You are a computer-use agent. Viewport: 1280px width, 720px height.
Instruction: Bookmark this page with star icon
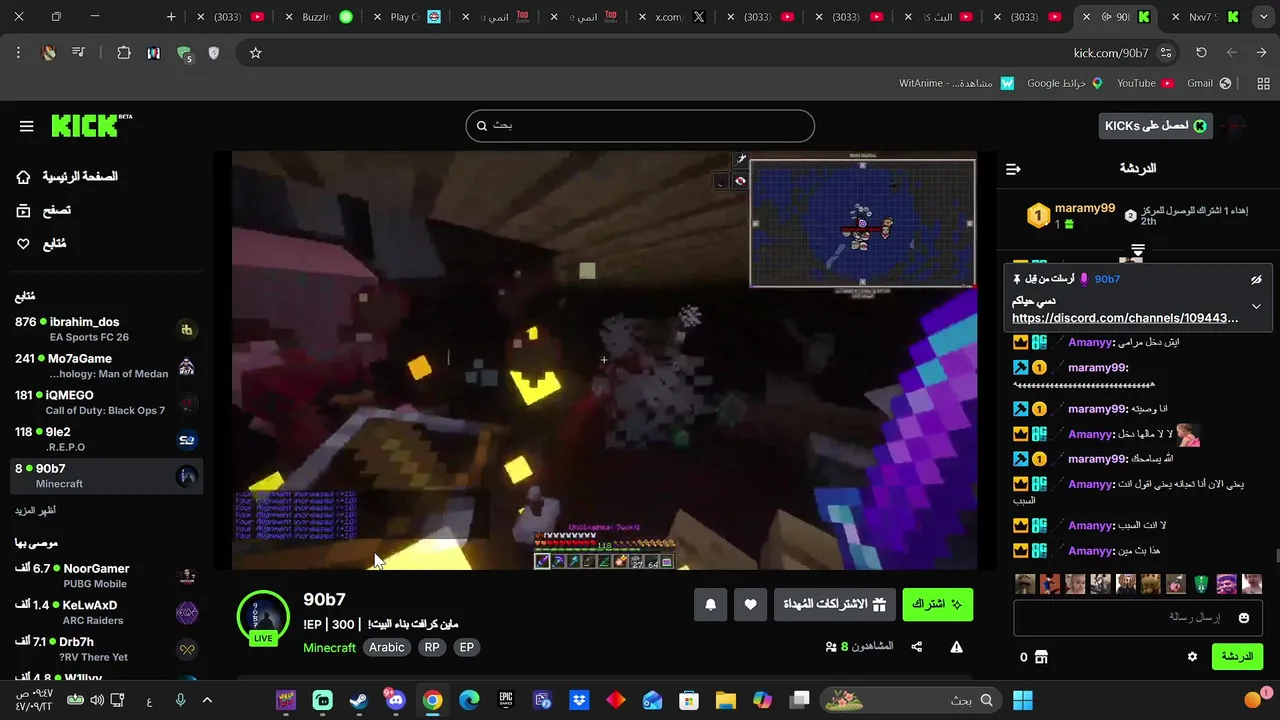pyautogui.click(x=256, y=53)
